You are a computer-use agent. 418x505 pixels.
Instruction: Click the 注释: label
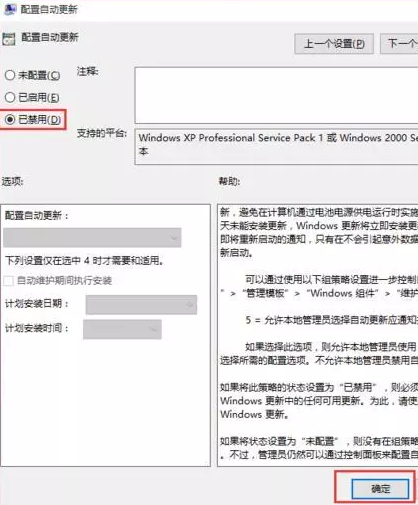(x=87, y=71)
